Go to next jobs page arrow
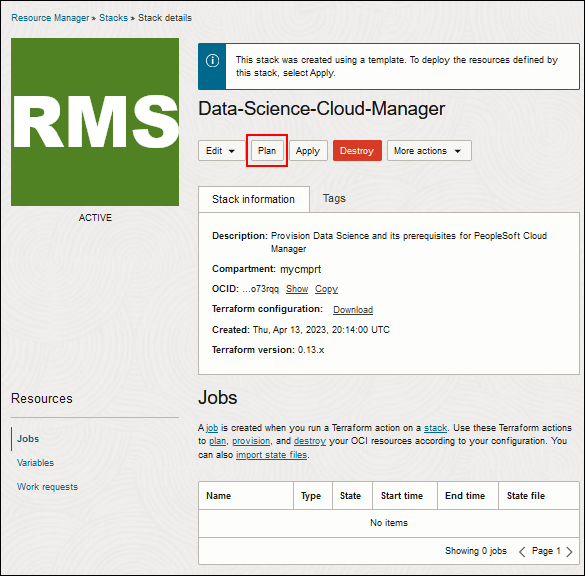Image resolution: width=585 pixels, height=576 pixels. (x=569, y=551)
